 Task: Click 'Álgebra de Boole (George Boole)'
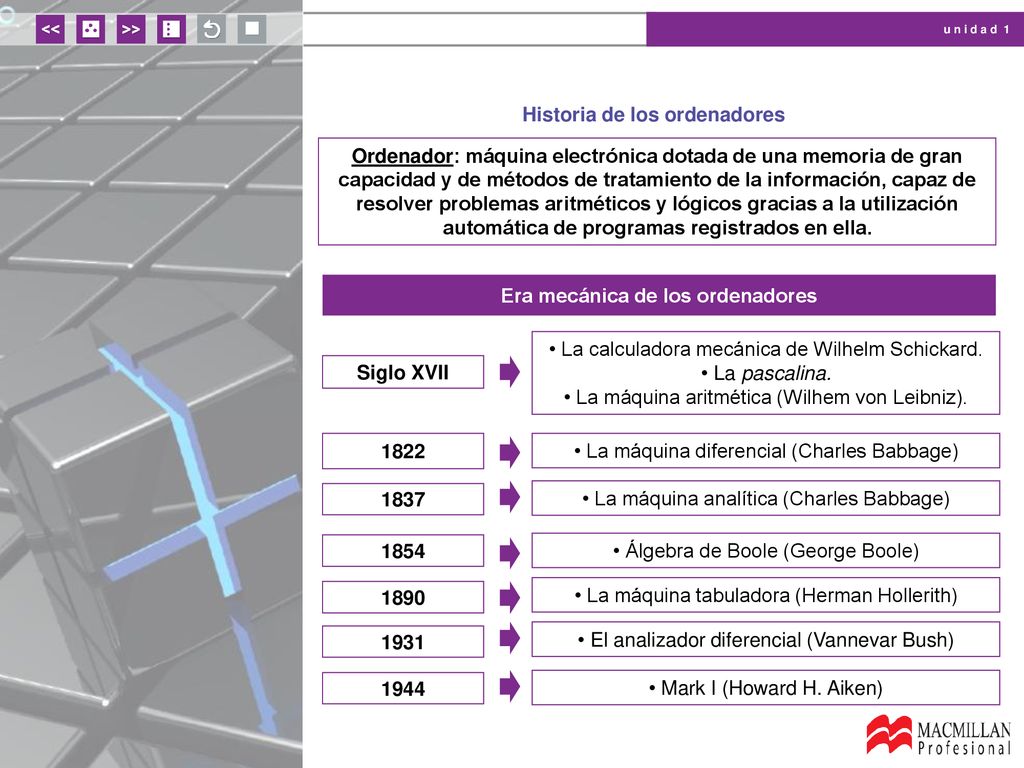point(765,551)
